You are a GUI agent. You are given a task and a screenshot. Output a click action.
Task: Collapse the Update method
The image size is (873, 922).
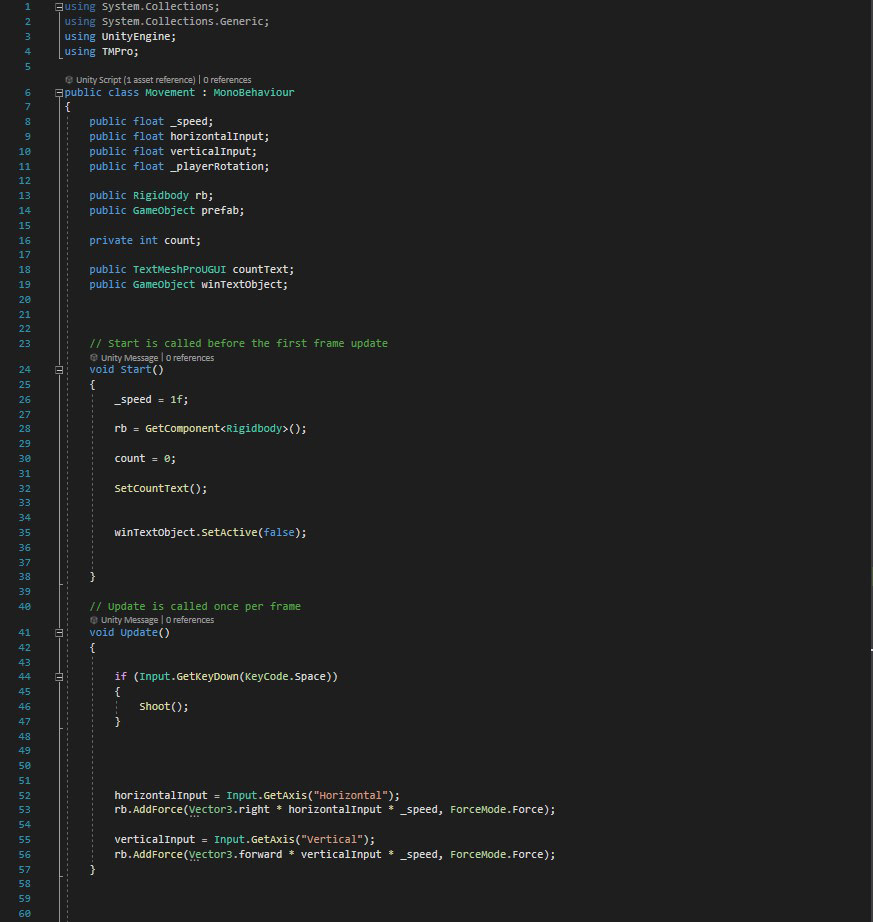pyautogui.click(x=59, y=633)
